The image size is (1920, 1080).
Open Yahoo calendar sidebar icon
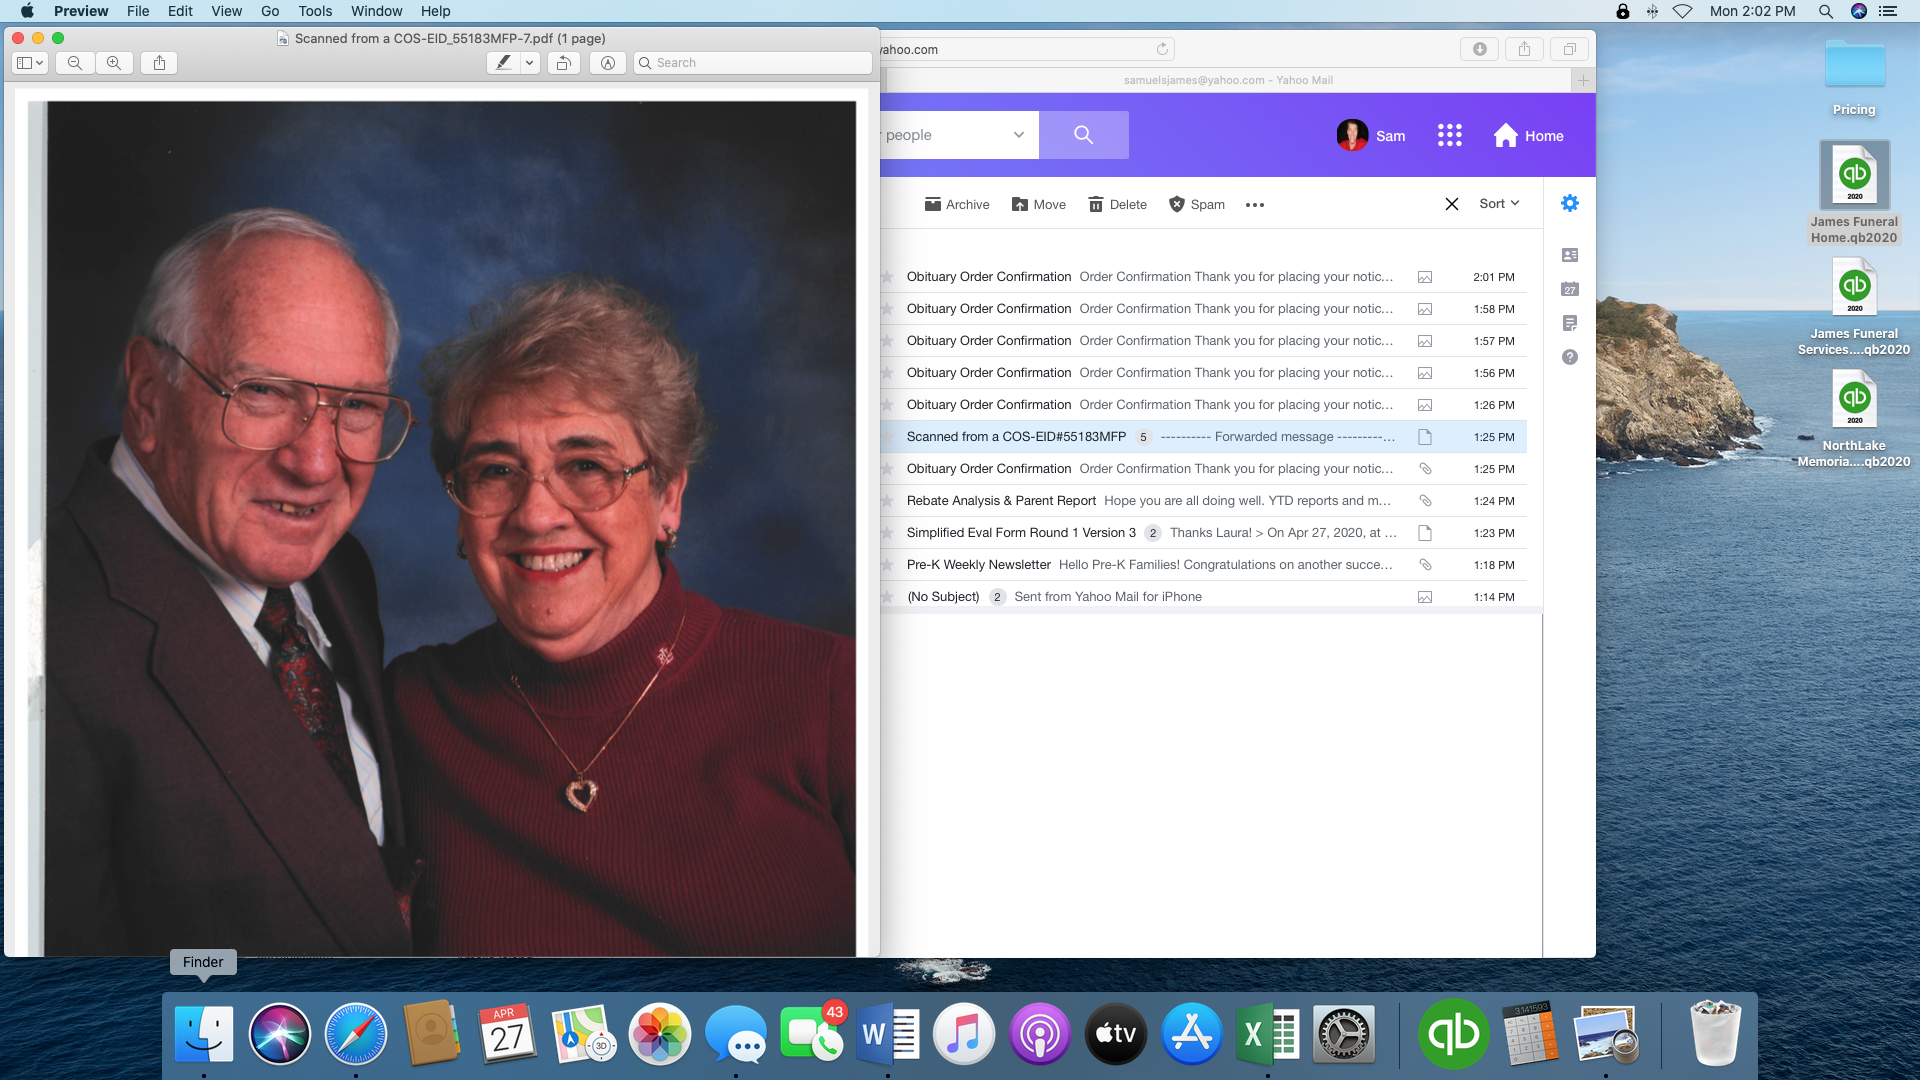[x=1570, y=289]
